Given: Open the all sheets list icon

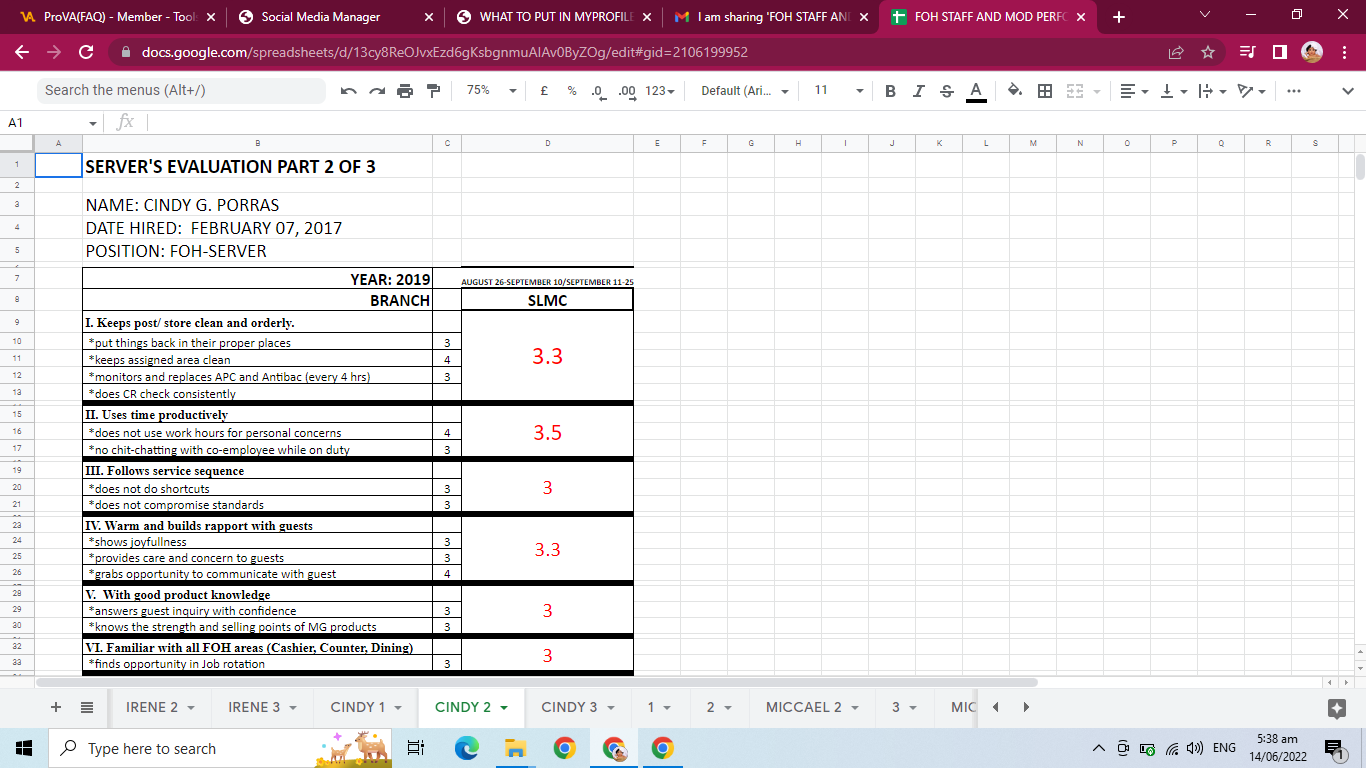Looking at the screenshot, I should tap(87, 707).
